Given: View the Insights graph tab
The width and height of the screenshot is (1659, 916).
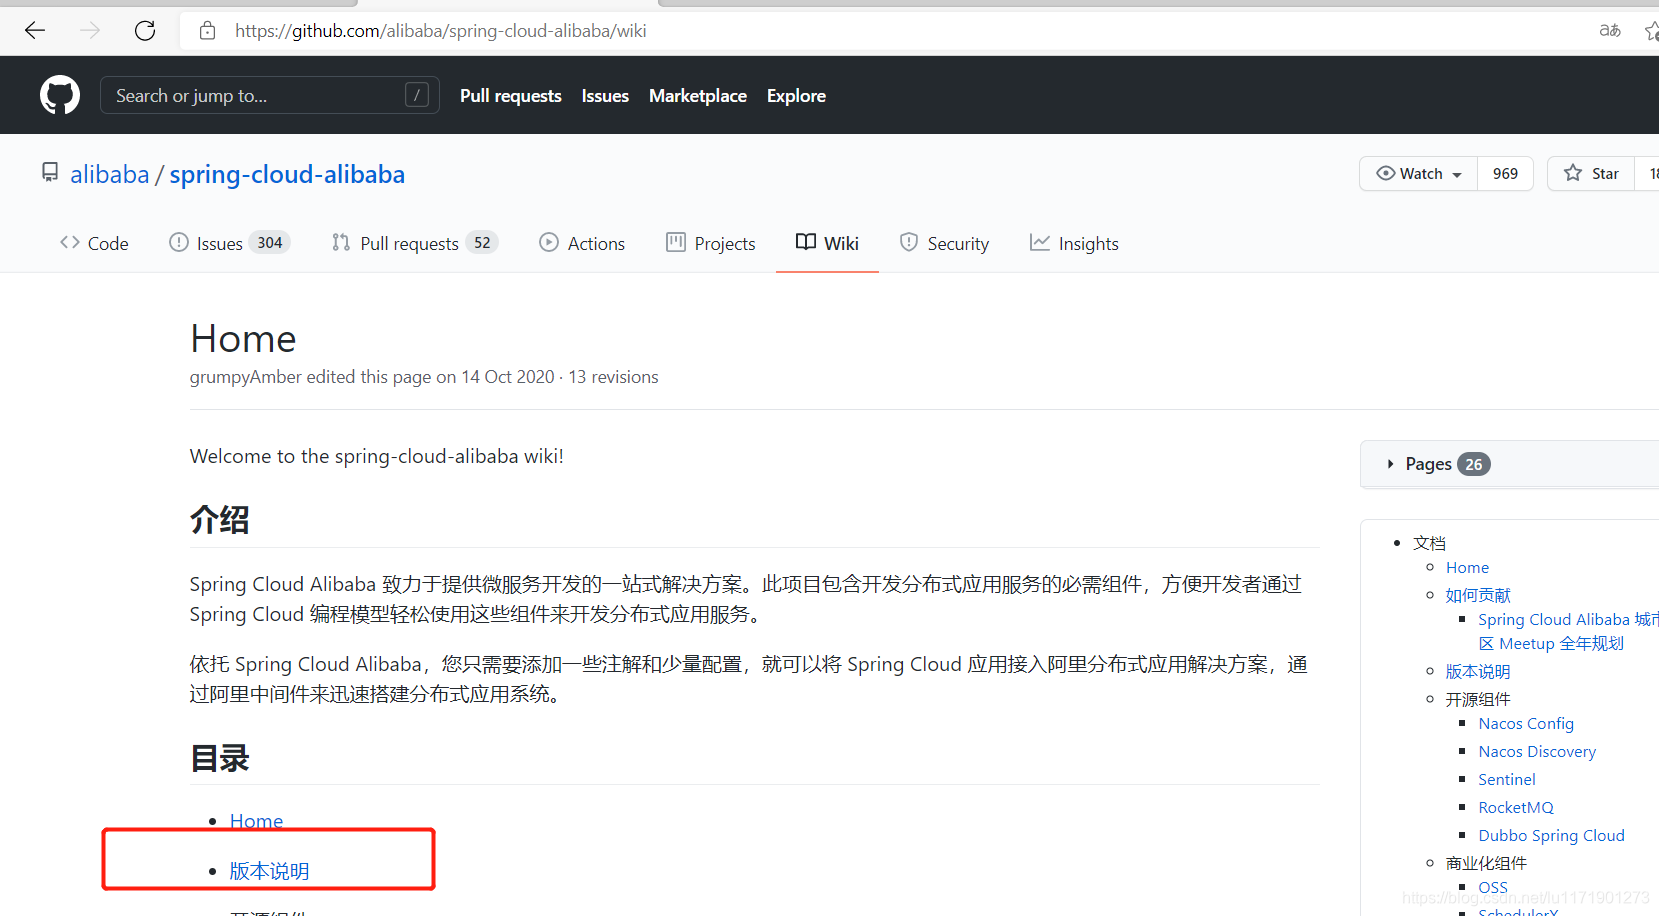Looking at the screenshot, I should click(x=1073, y=242).
